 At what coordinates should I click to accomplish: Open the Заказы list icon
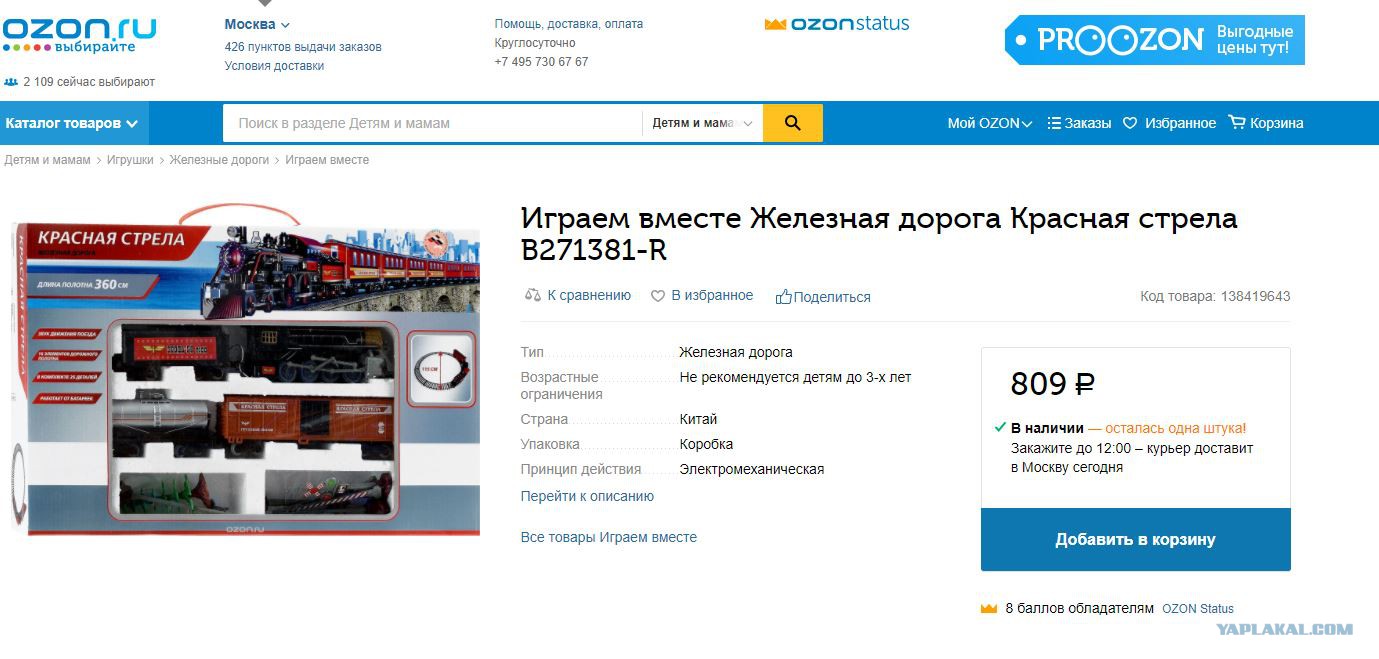click(x=1054, y=123)
